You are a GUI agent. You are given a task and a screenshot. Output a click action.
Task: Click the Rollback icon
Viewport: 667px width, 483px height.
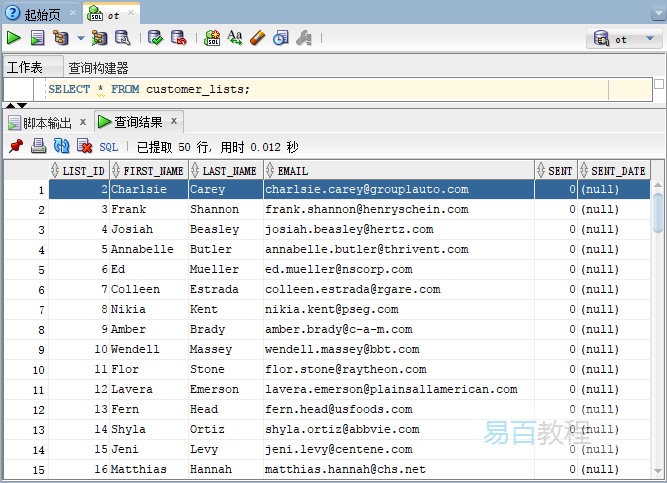point(178,38)
